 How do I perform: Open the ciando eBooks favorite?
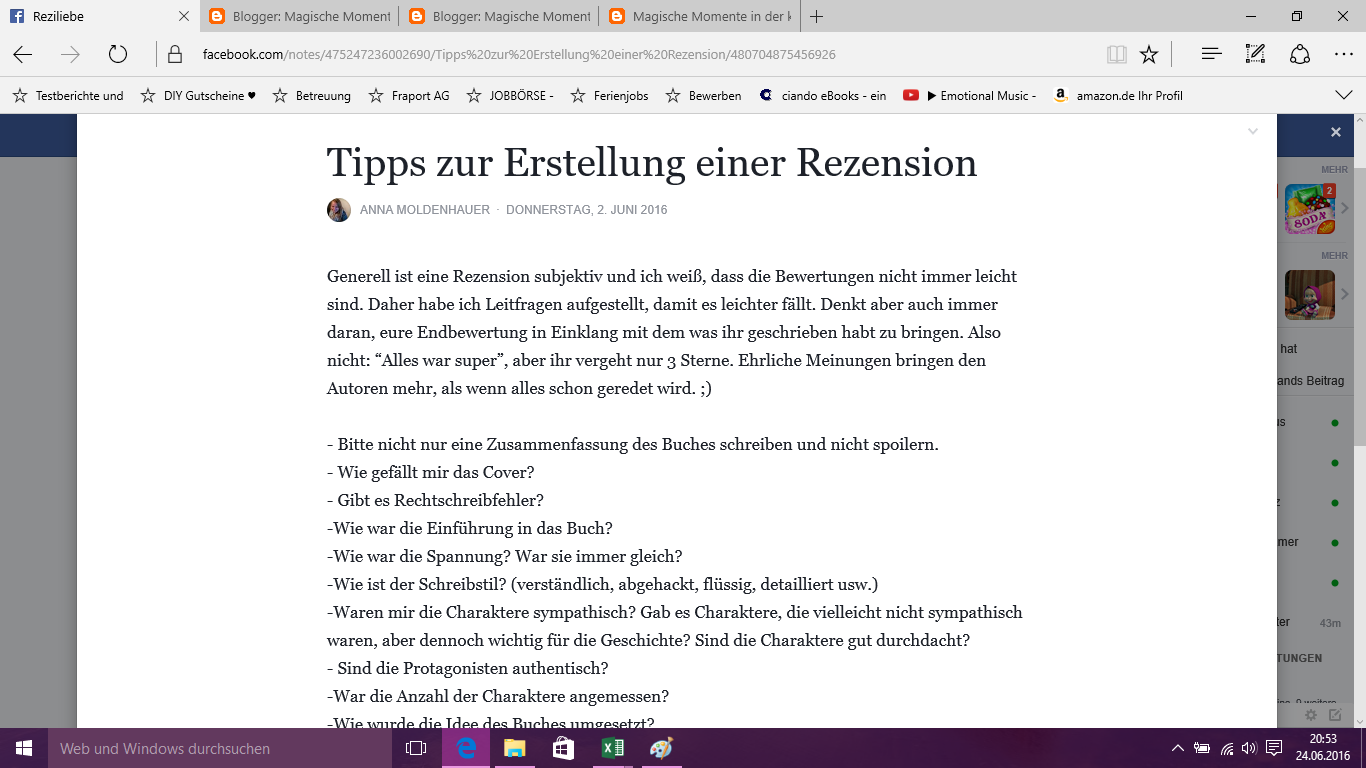point(823,96)
